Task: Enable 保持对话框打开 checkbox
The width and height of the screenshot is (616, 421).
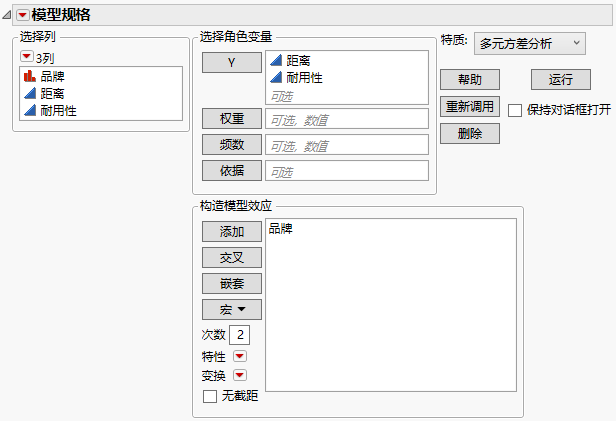Action: 515,110
